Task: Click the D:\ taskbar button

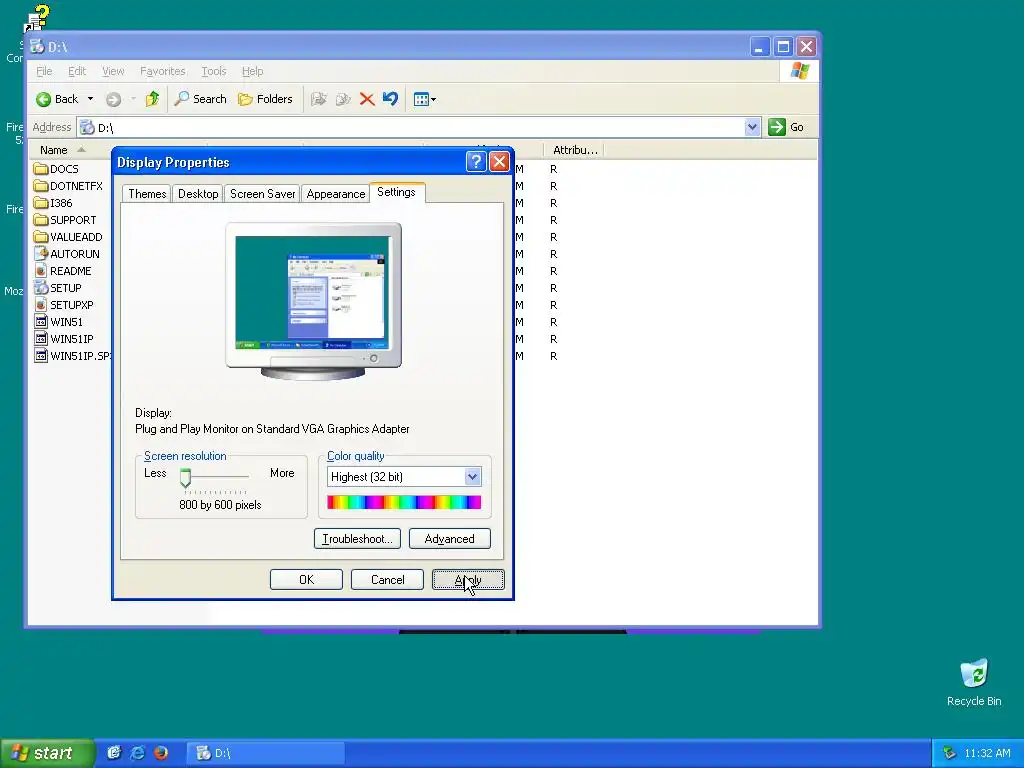Action: 265,753
